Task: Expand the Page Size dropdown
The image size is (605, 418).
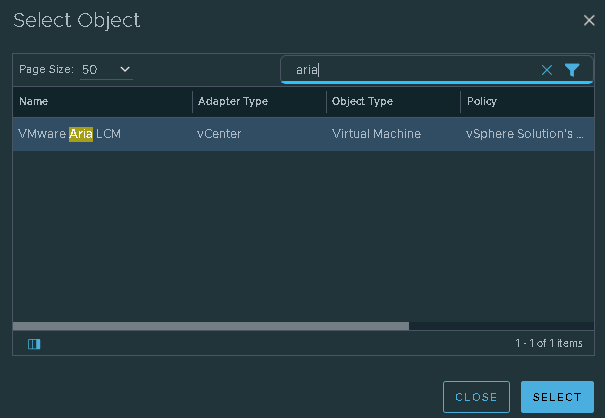Action: [107, 69]
